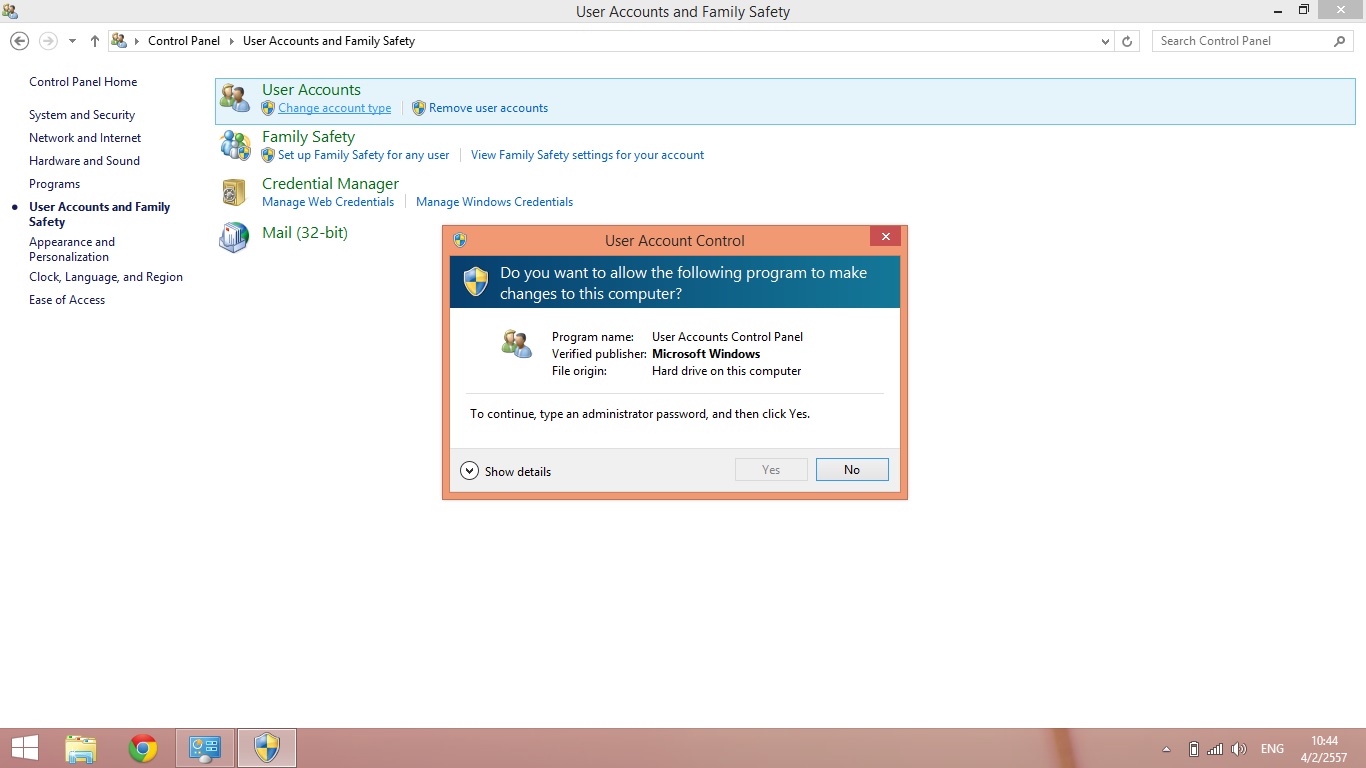Click the Family Safety category icon
The image size is (1366, 768).
click(x=235, y=145)
